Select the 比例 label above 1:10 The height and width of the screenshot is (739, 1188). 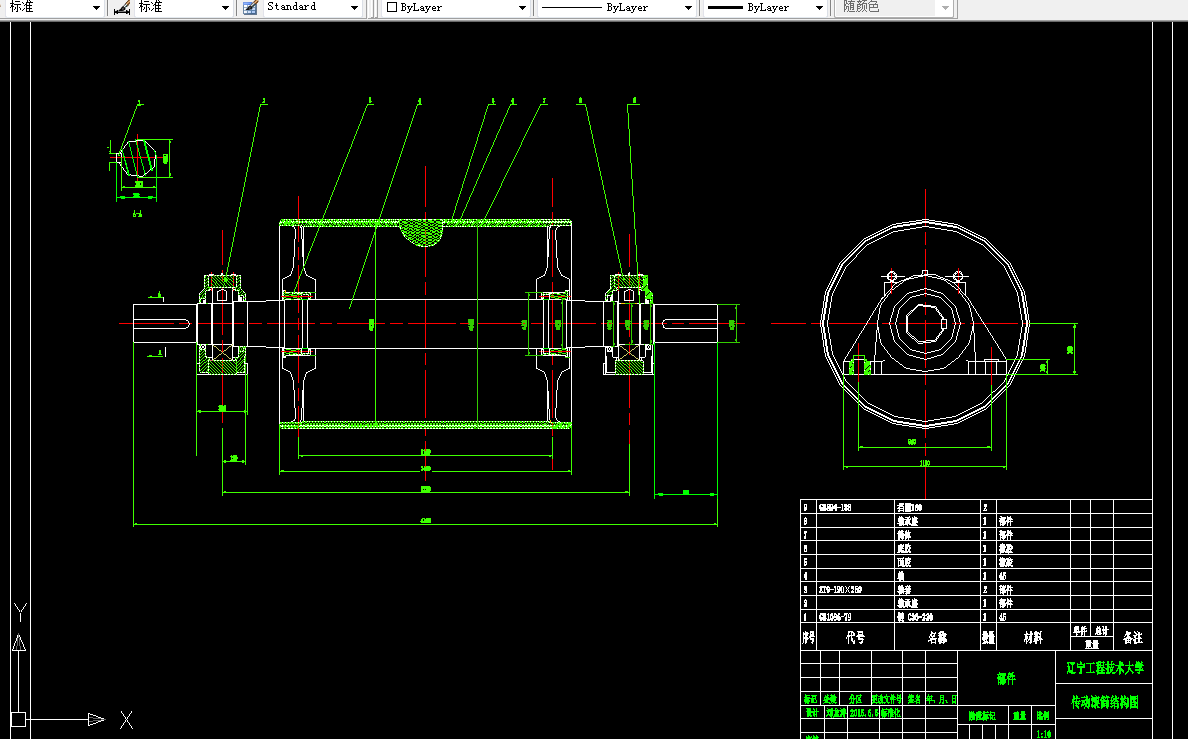(x=1043, y=716)
